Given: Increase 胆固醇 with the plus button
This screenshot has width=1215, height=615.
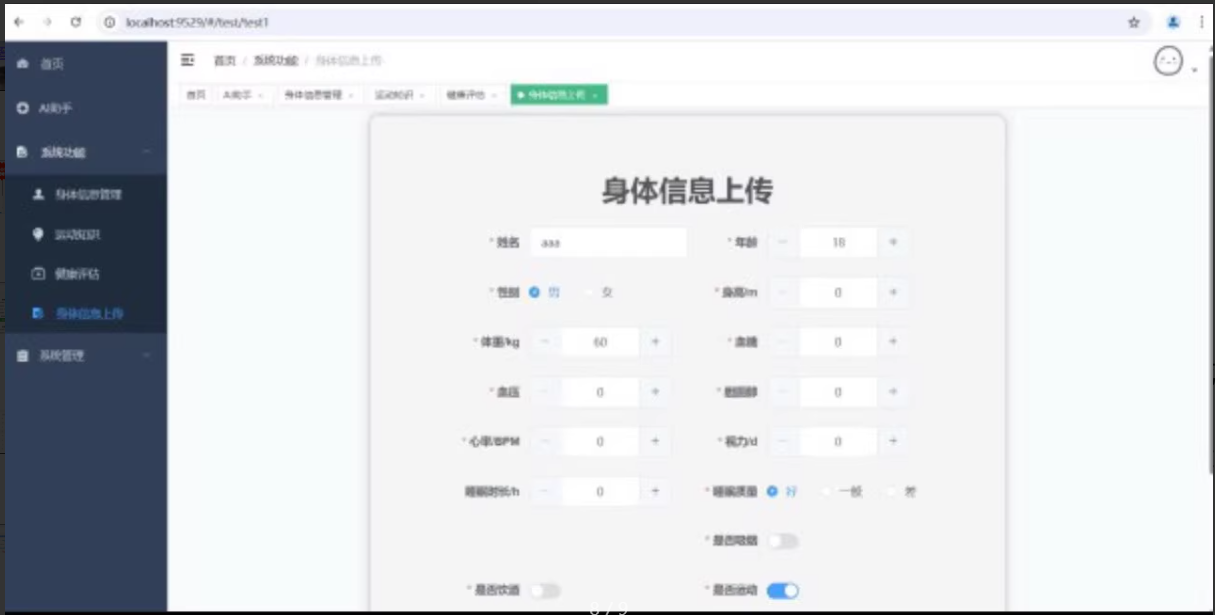Looking at the screenshot, I should pos(893,392).
